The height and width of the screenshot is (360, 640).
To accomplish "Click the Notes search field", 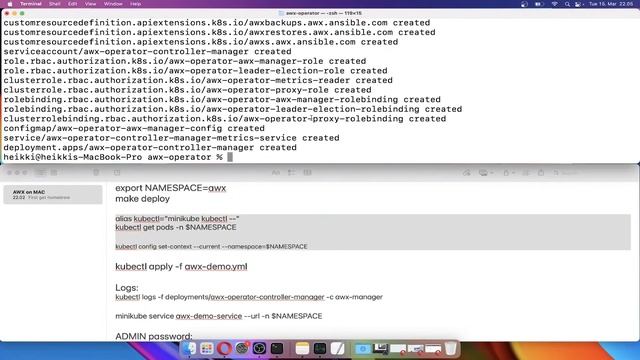I will (567, 173).
